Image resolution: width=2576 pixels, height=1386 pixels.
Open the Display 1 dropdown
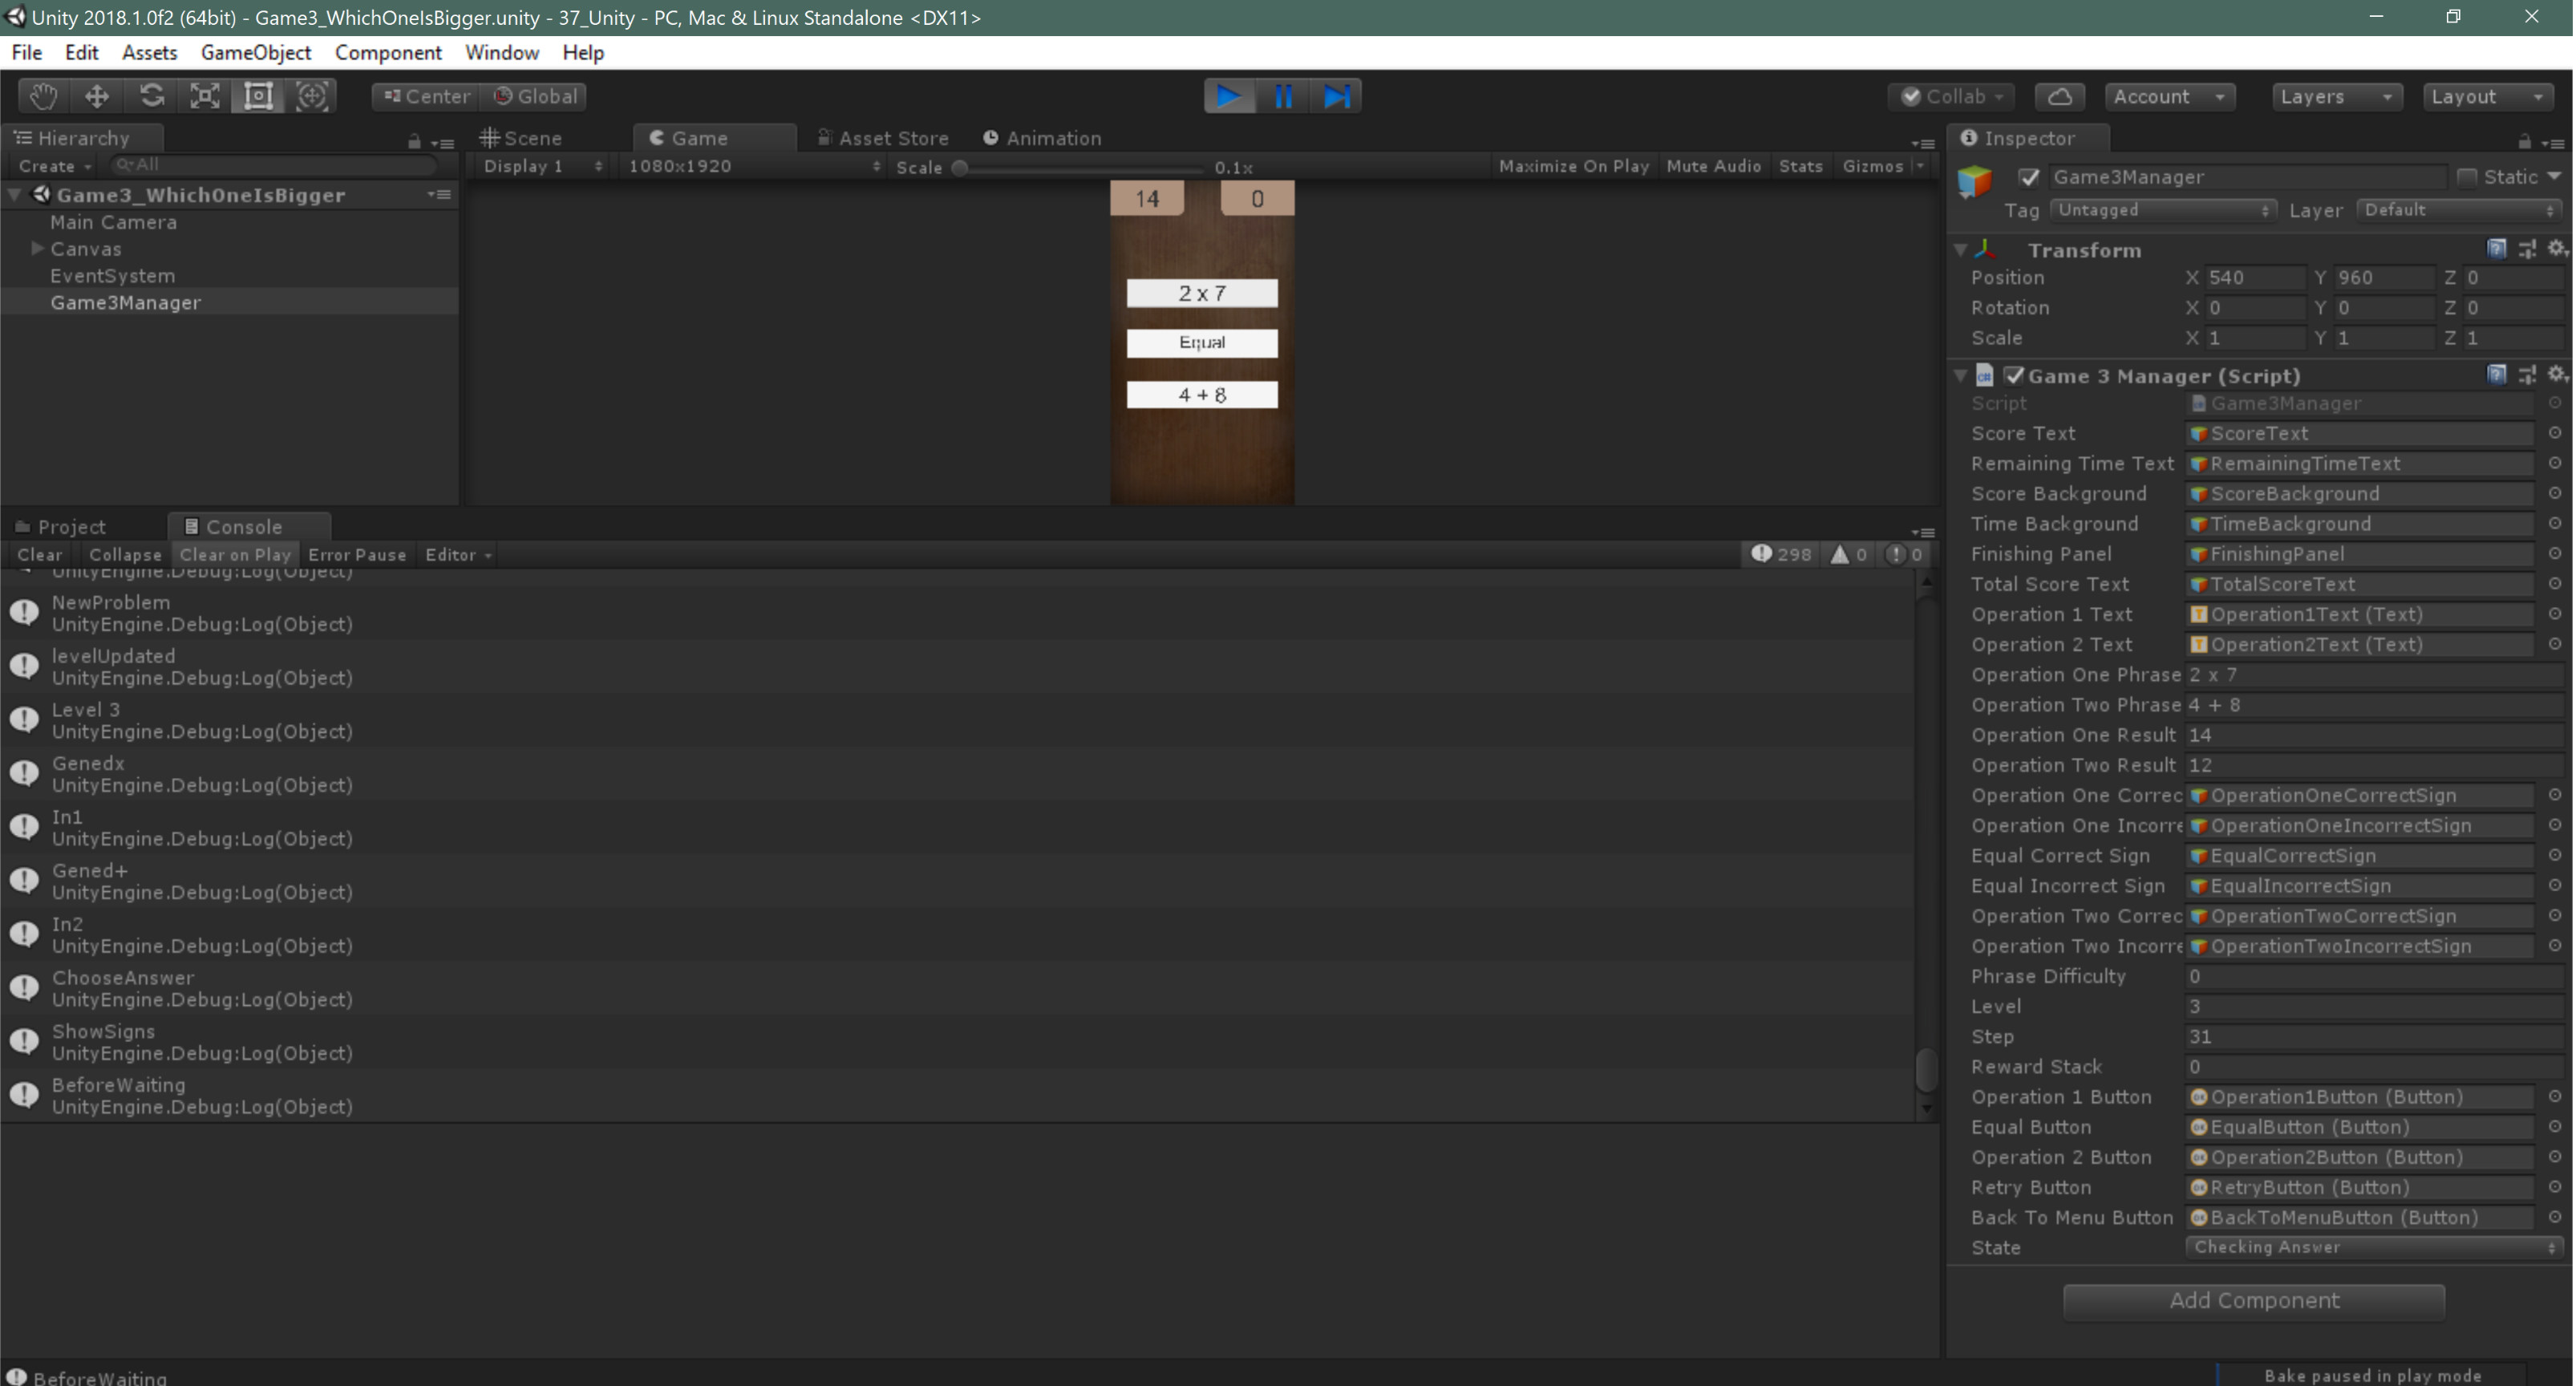click(x=542, y=166)
